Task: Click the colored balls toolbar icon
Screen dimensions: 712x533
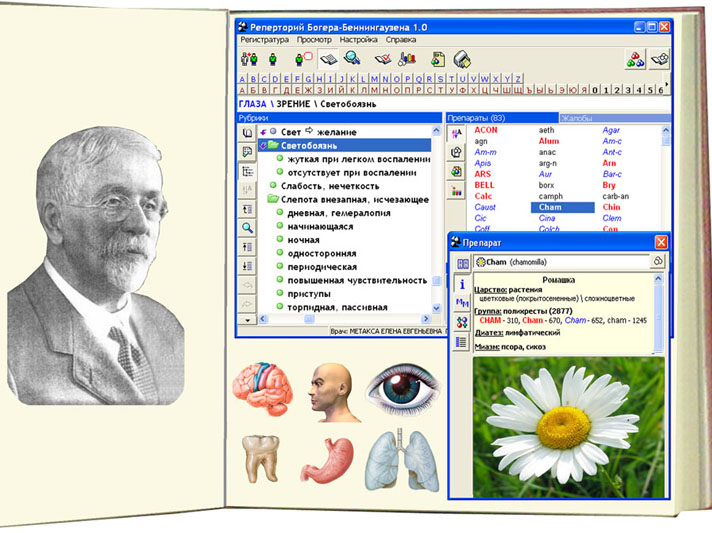Action: click(635, 59)
